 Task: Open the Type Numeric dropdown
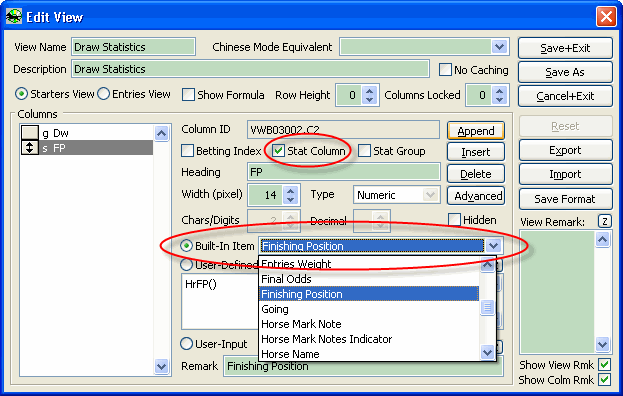[x=430, y=195]
